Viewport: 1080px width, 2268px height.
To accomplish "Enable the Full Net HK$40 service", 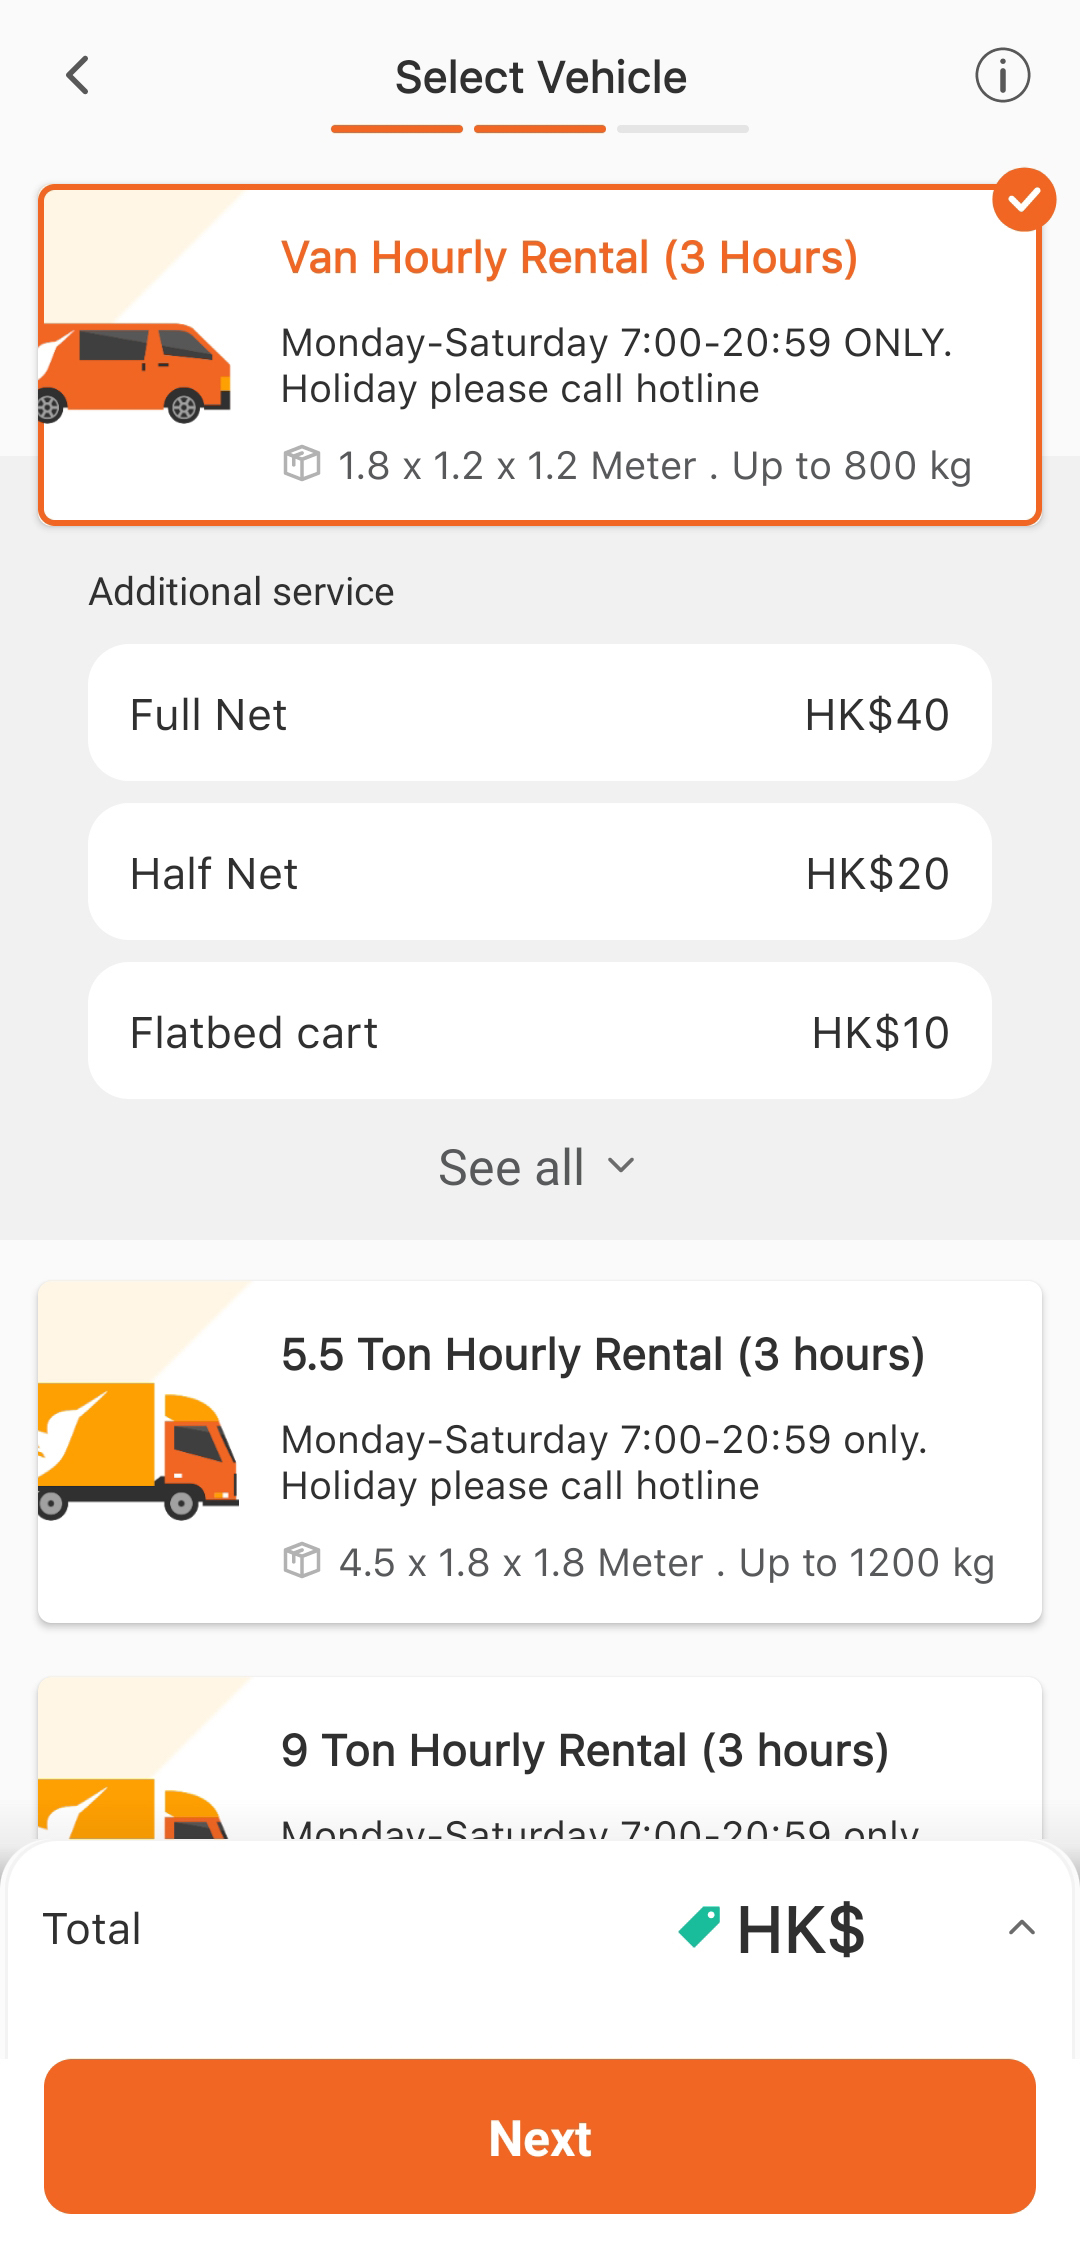I will pyautogui.click(x=540, y=714).
